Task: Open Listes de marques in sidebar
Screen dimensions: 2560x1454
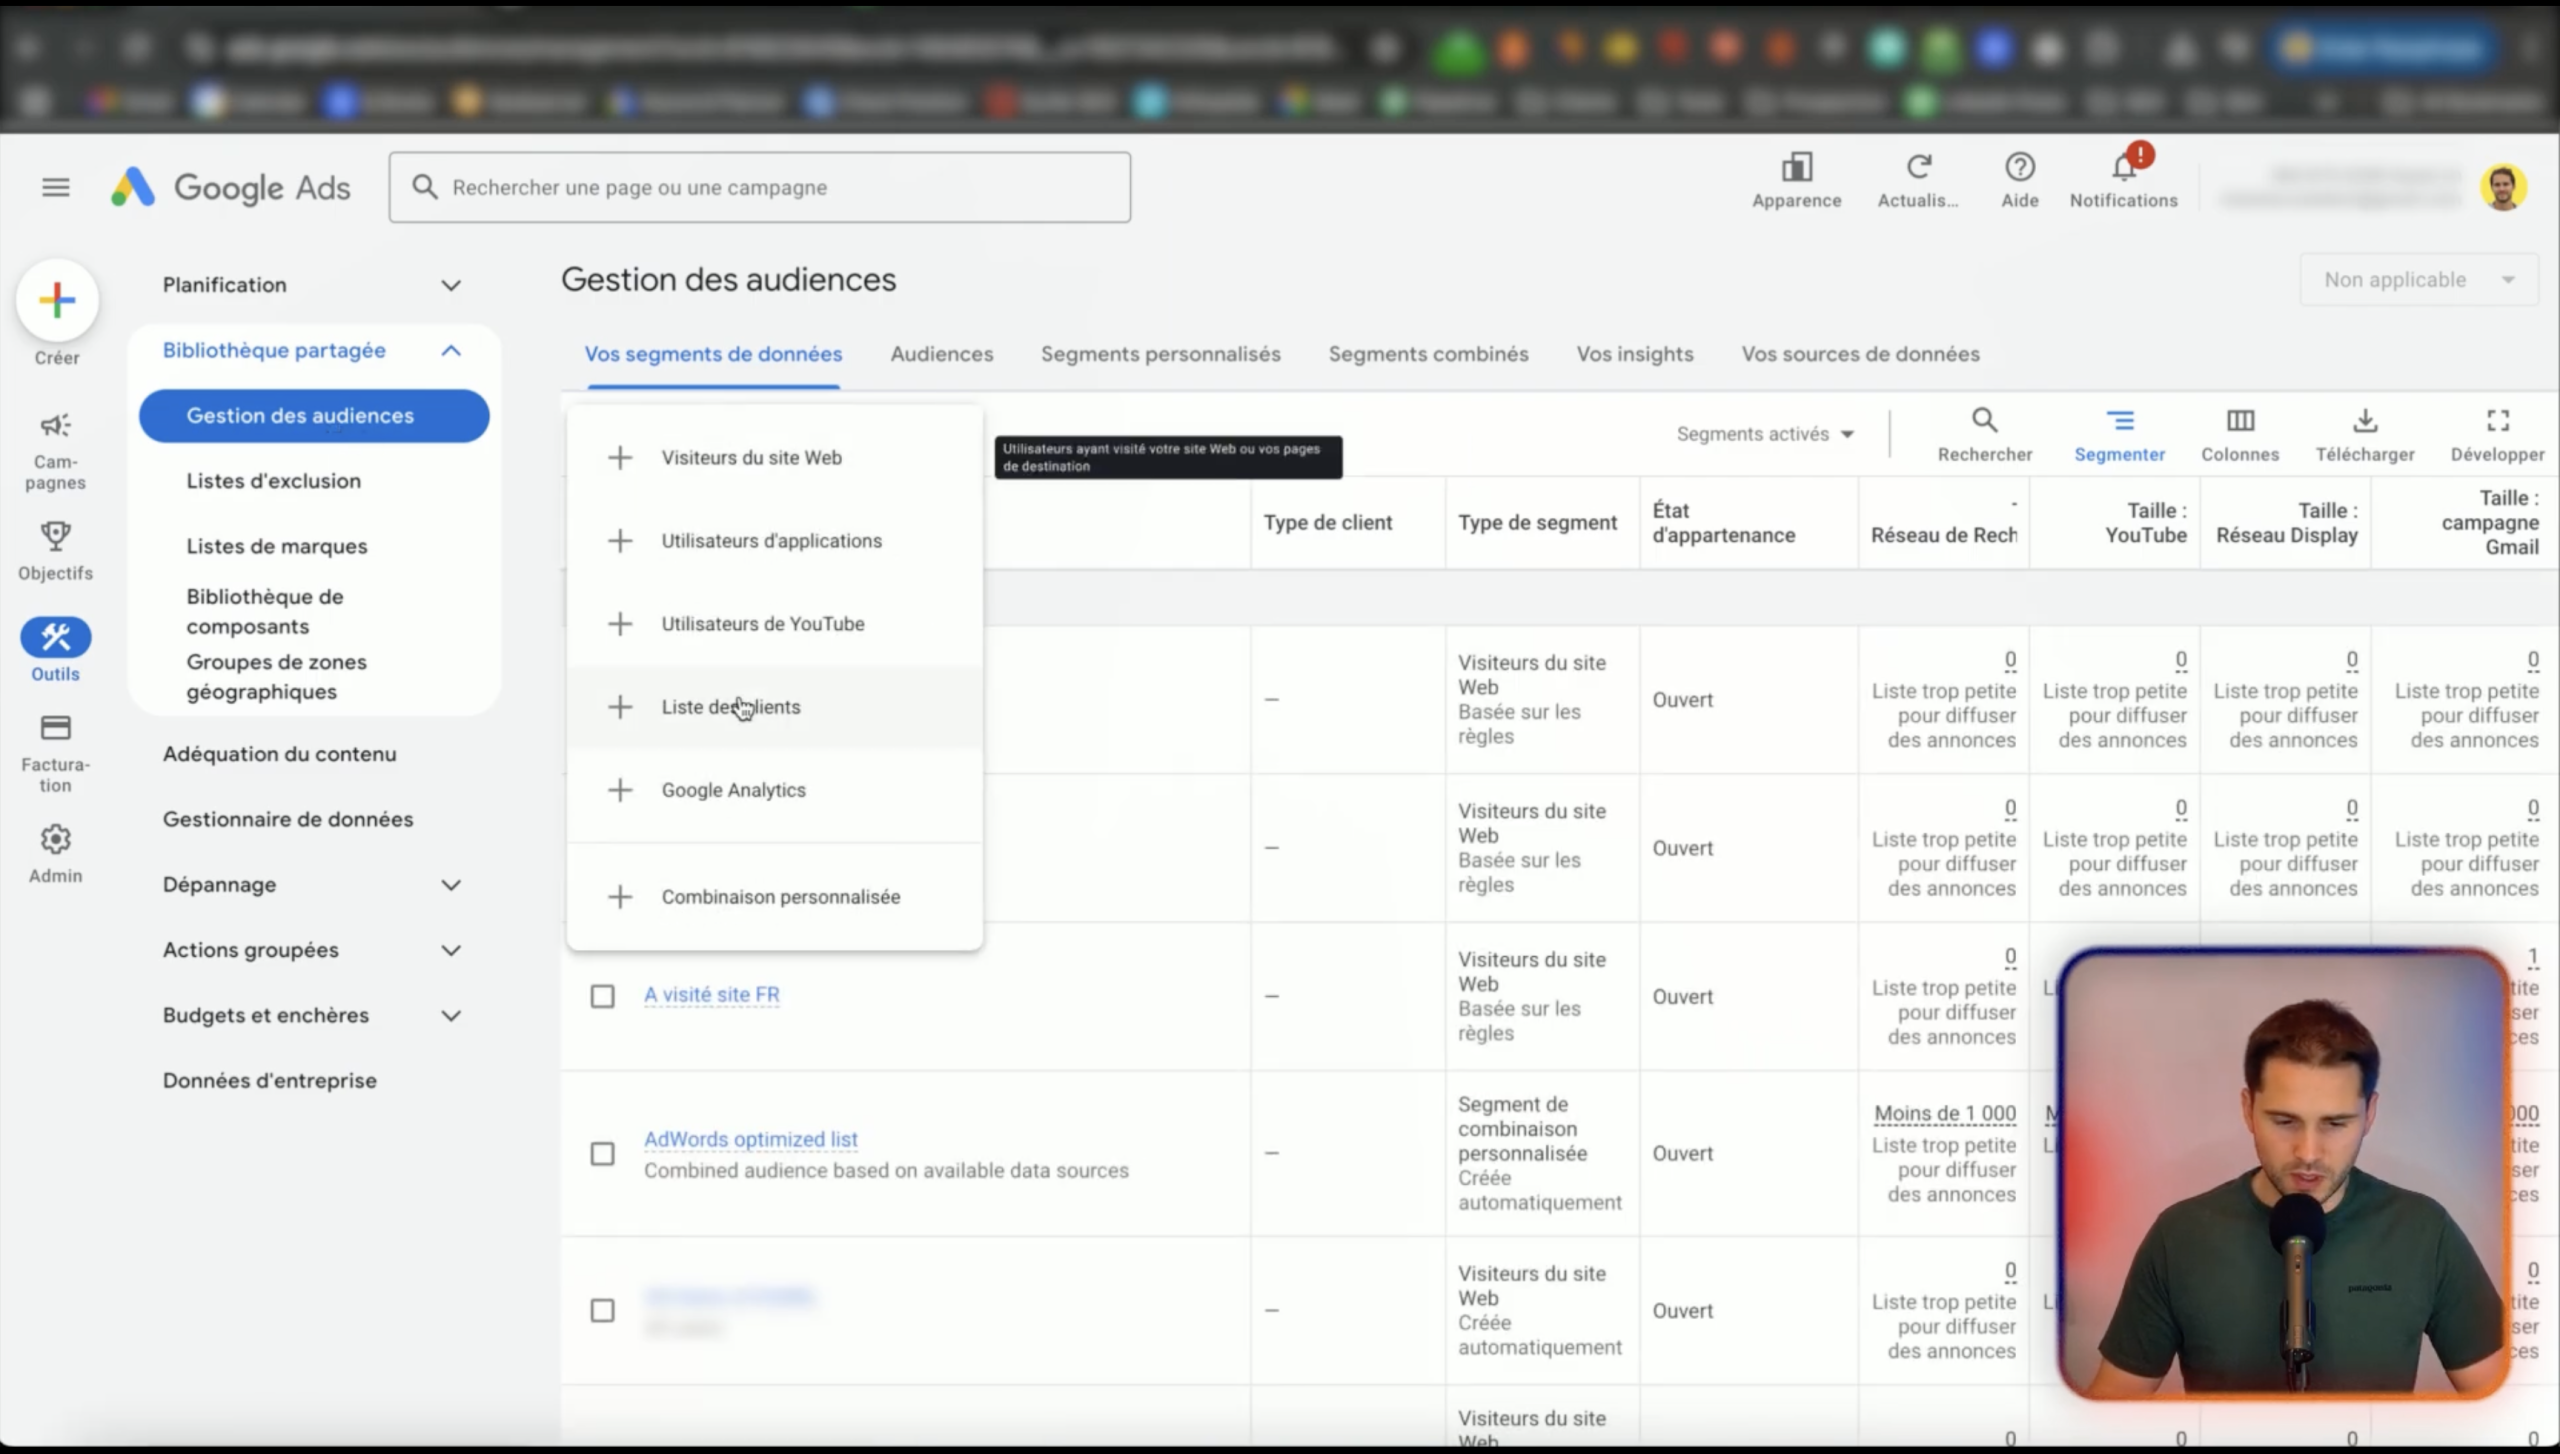Action: (276, 546)
